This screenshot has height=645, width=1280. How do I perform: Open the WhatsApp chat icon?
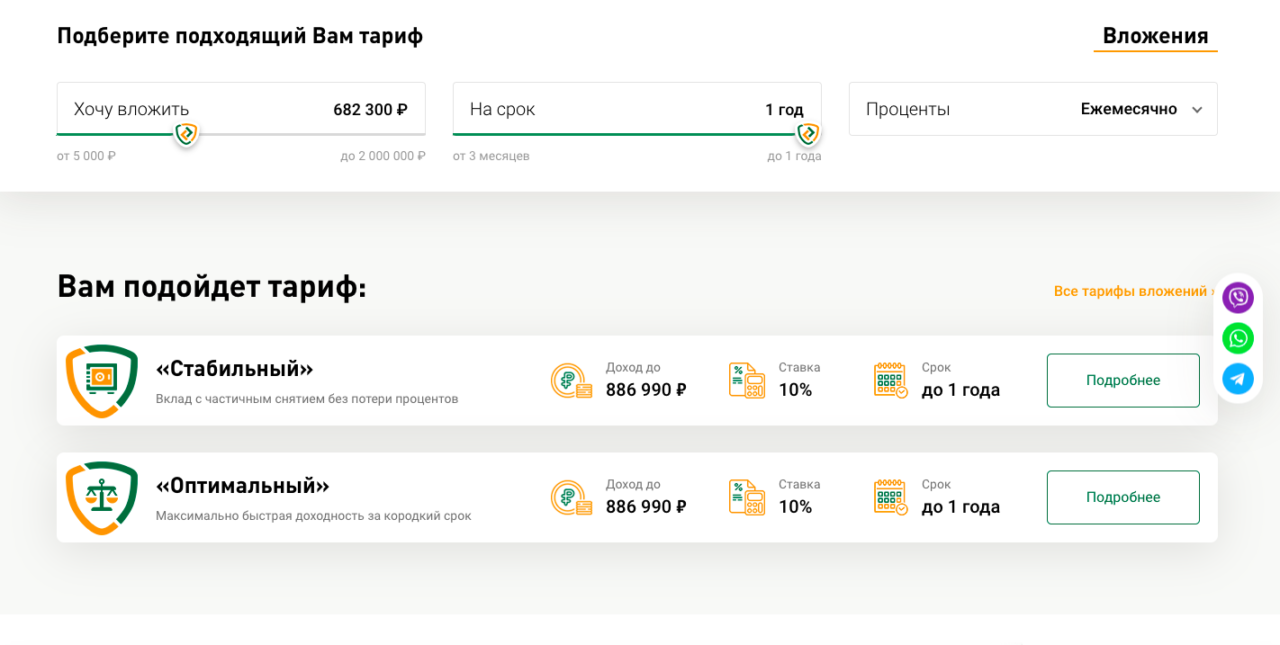pyautogui.click(x=1238, y=338)
